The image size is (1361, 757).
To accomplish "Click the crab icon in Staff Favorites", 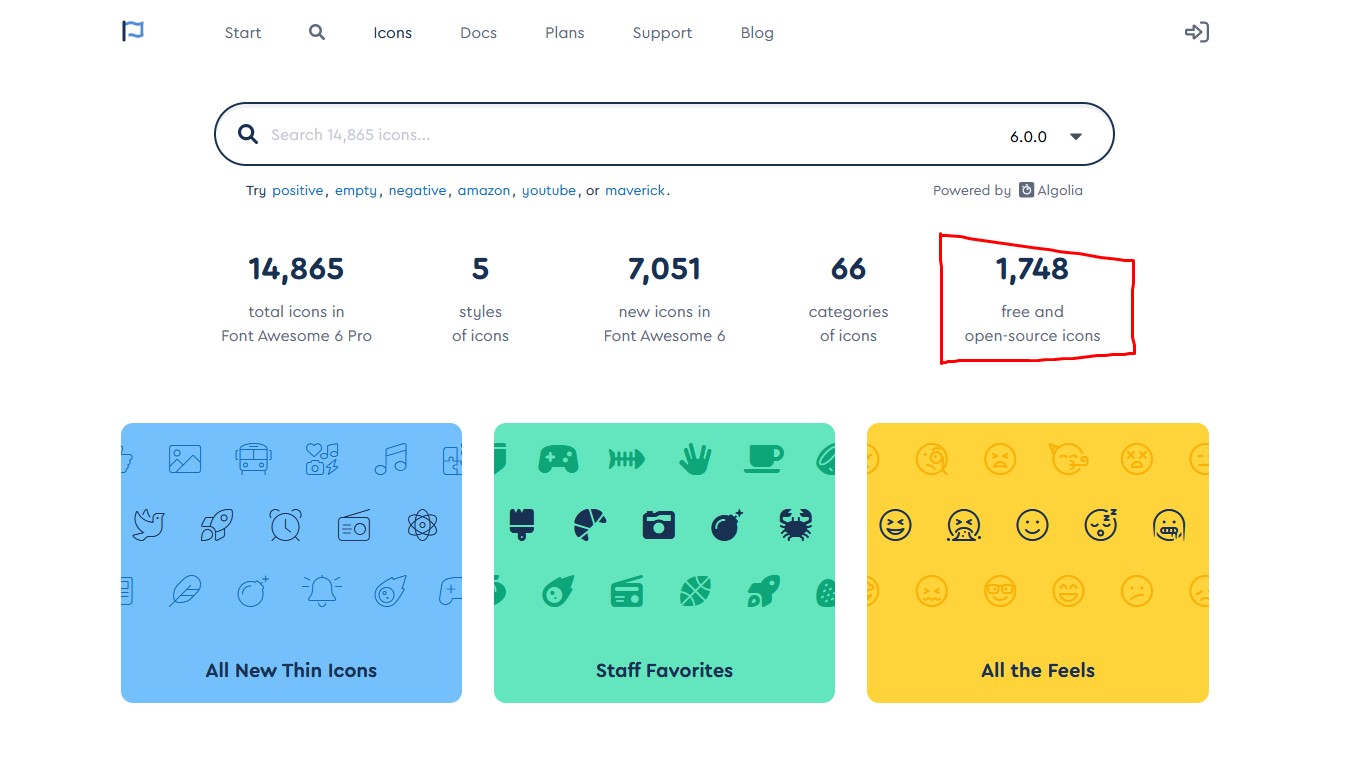I will point(795,524).
